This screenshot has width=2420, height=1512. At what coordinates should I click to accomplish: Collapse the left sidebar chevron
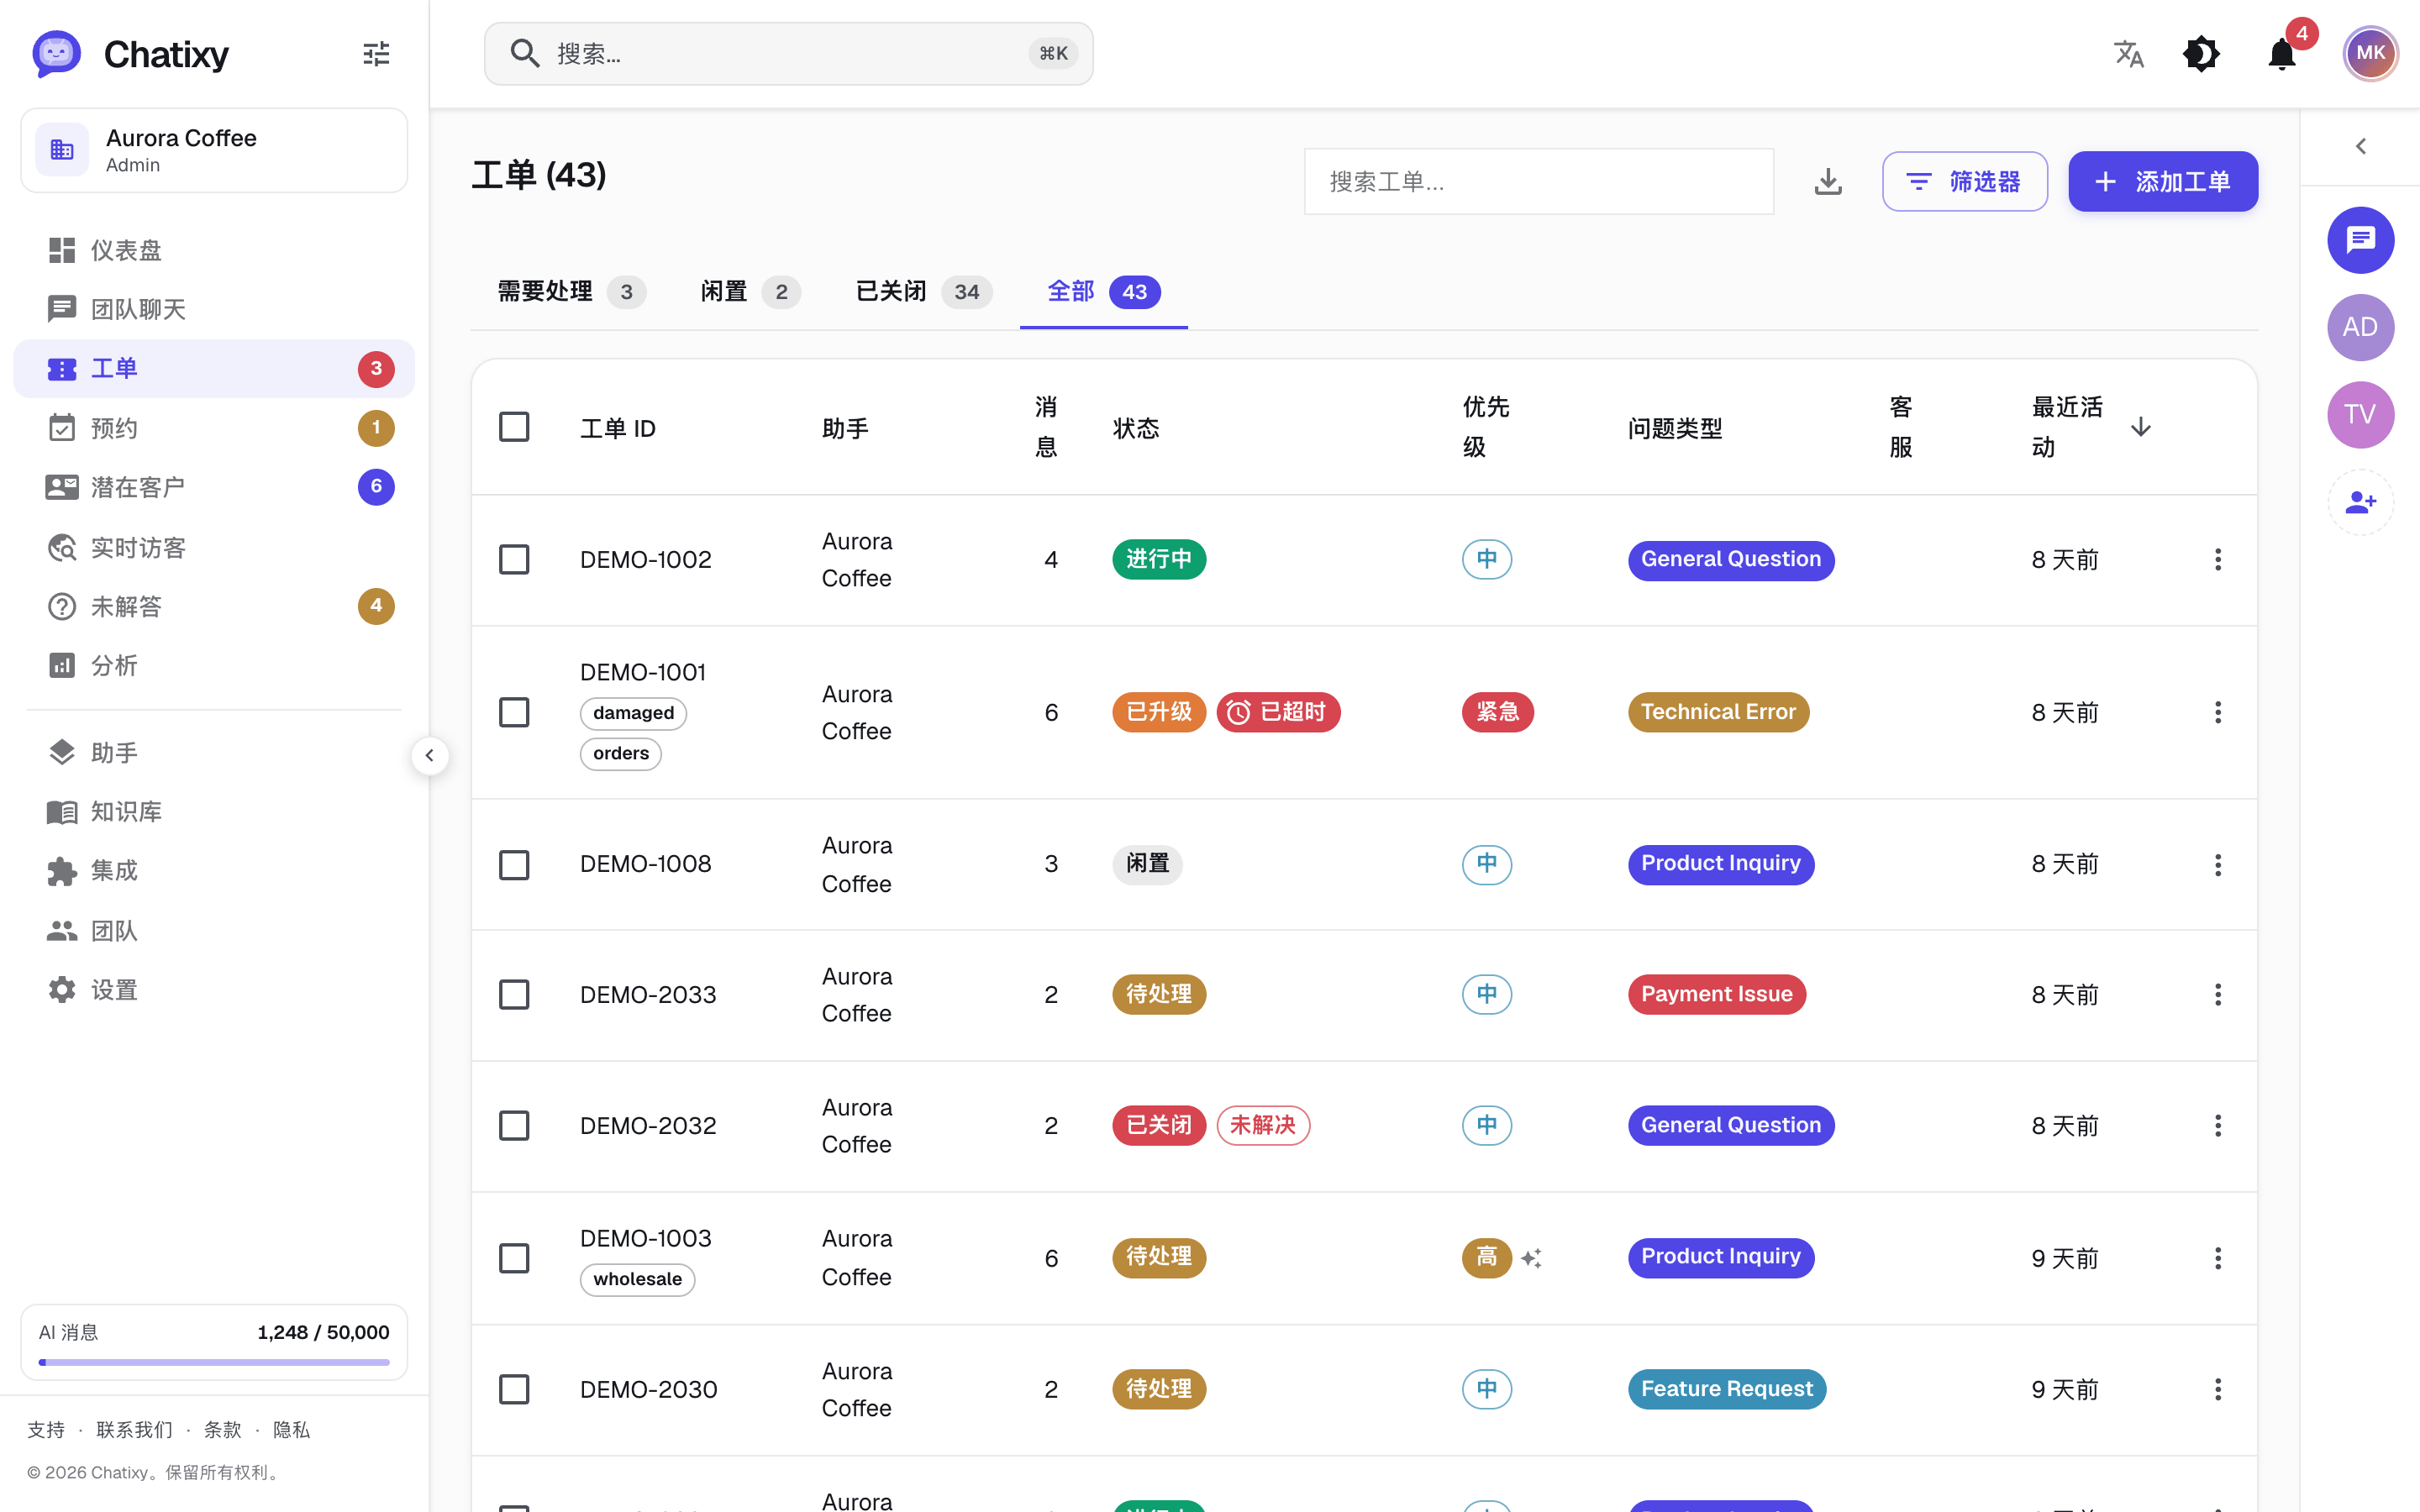click(429, 755)
